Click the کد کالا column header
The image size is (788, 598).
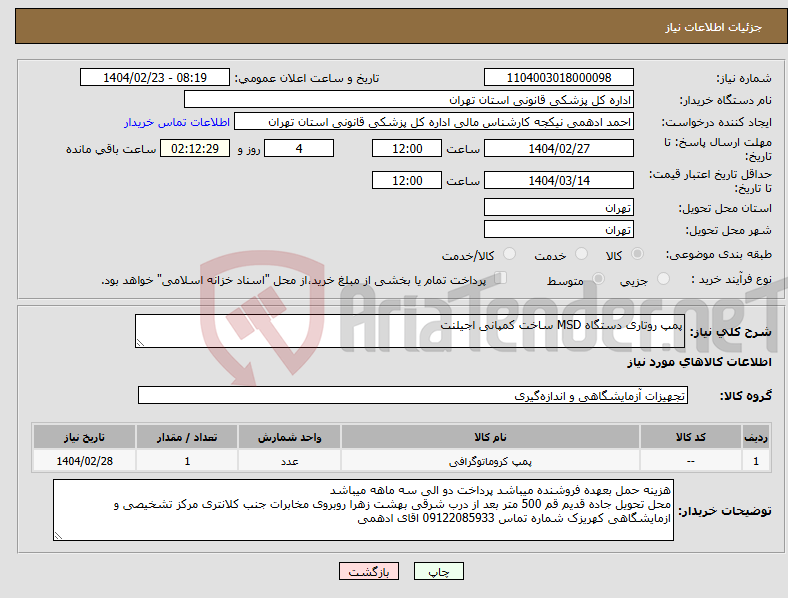pyautogui.click(x=691, y=437)
